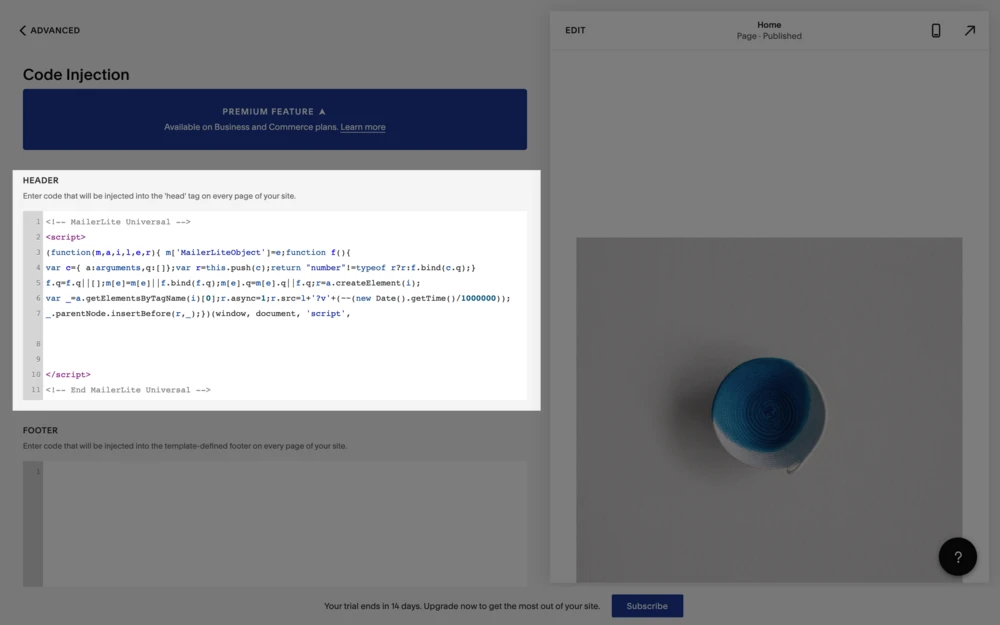Open the Learn more link

(x=362, y=128)
